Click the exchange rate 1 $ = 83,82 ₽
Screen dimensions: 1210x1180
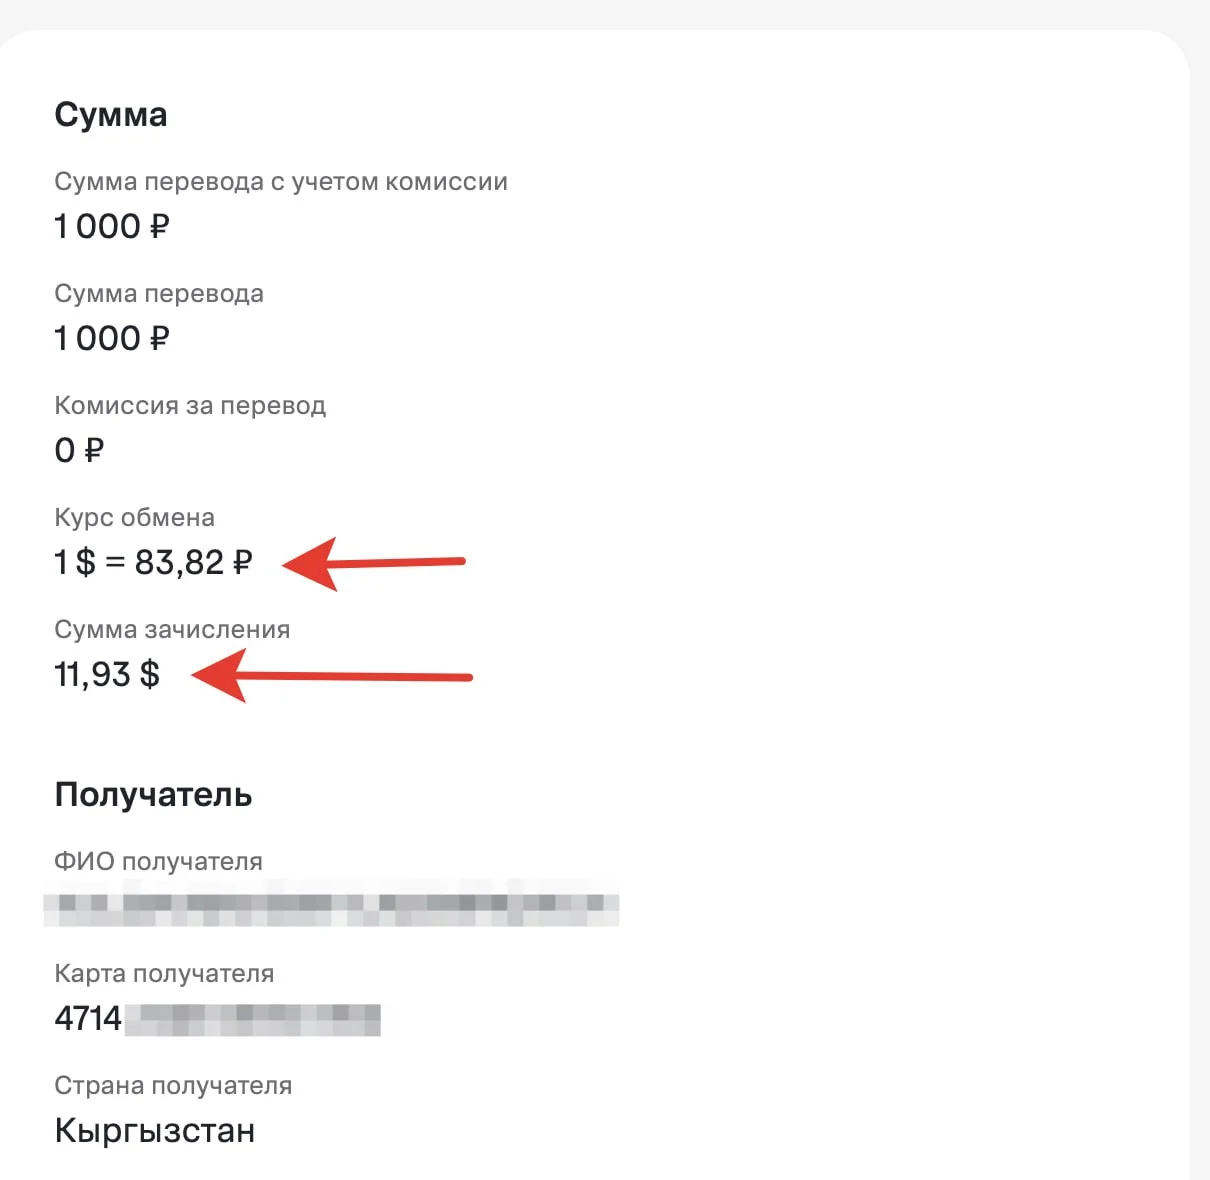click(153, 563)
